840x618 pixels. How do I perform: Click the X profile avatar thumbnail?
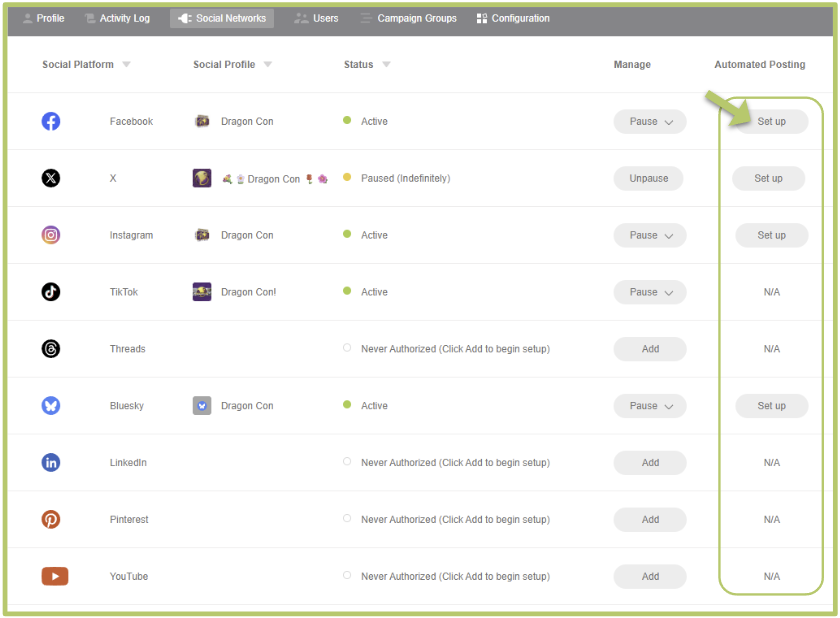coord(202,178)
